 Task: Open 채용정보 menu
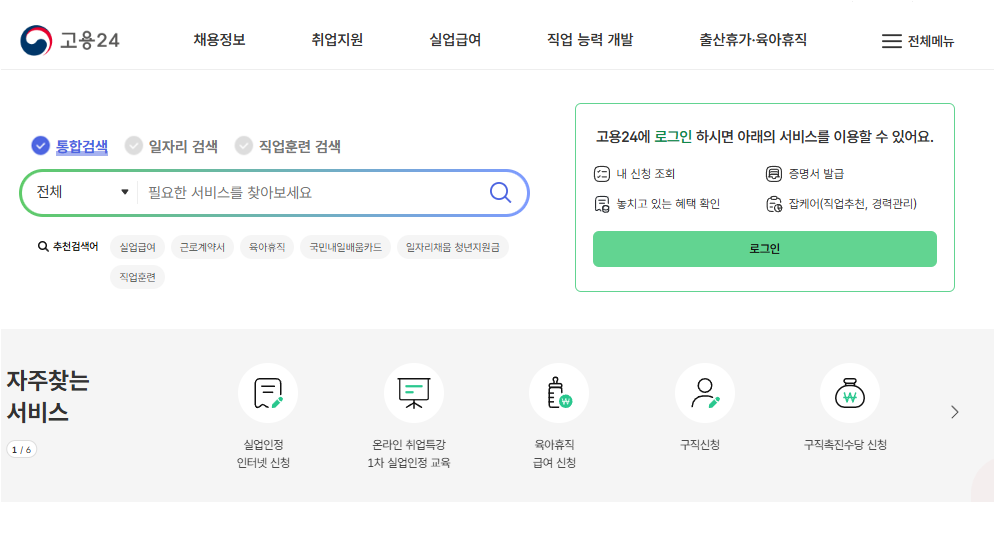[x=220, y=40]
